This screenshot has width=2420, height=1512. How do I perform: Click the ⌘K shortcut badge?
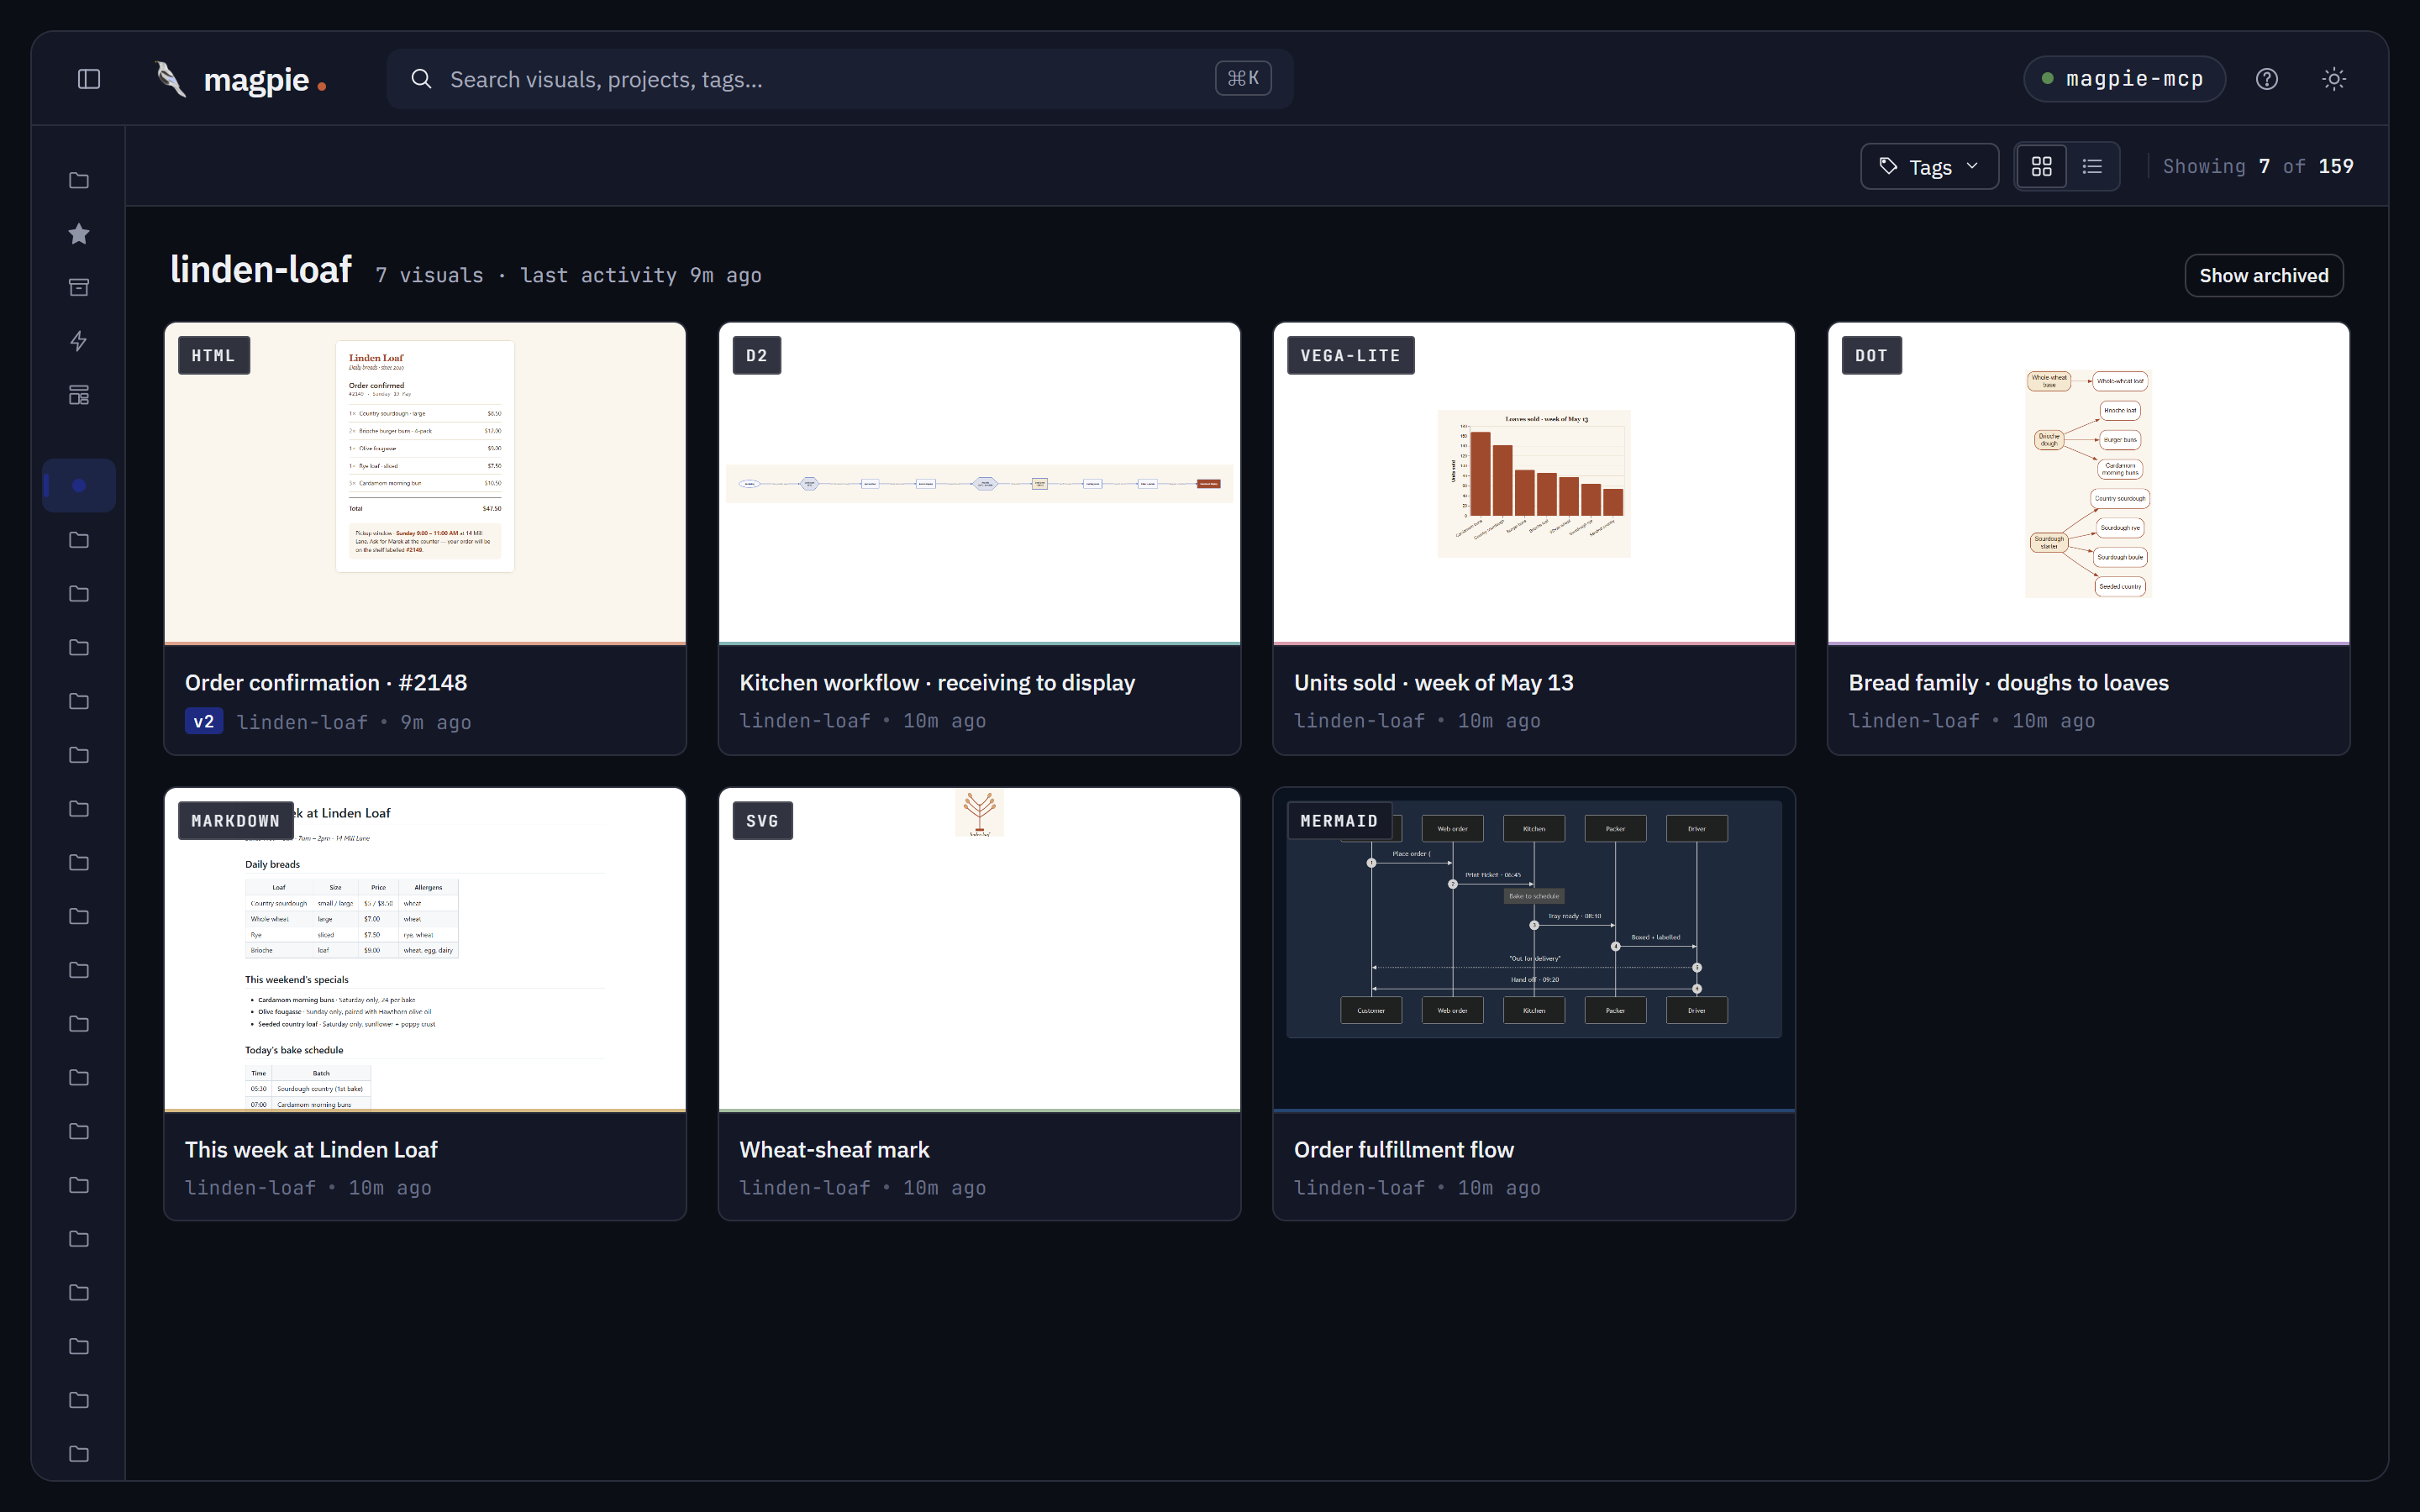click(x=1243, y=79)
